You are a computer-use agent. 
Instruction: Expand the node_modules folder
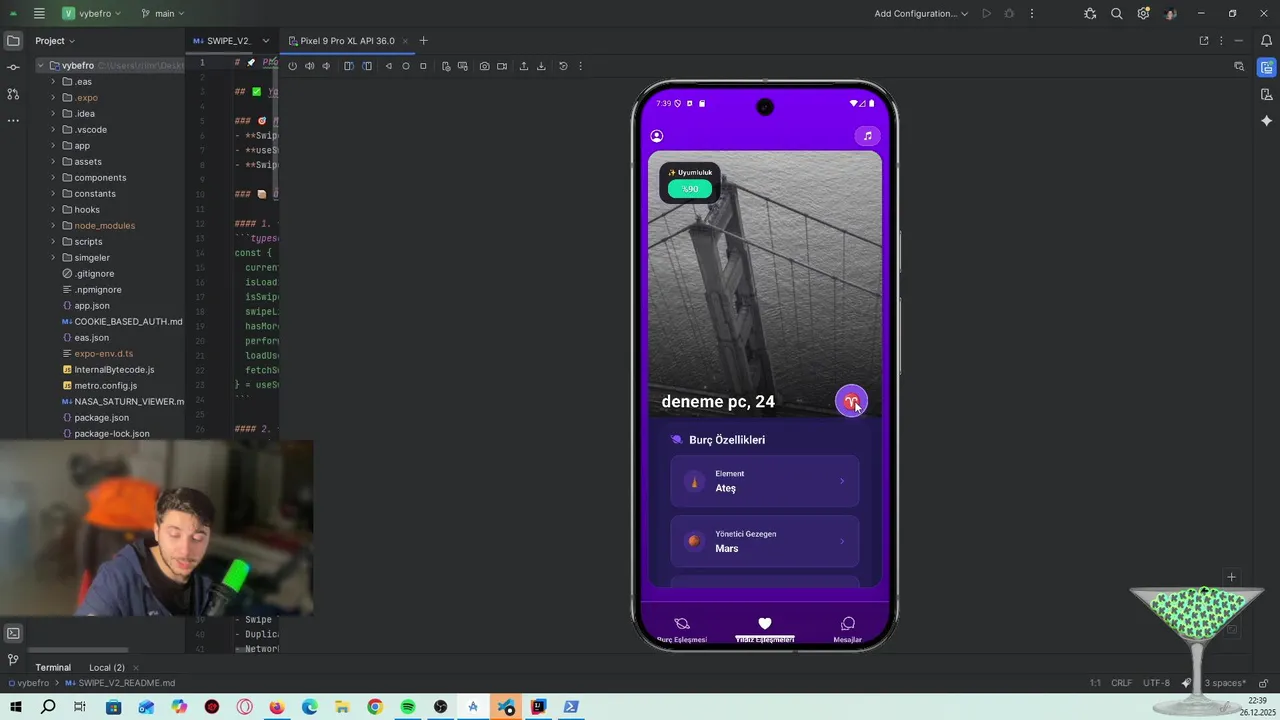point(53,226)
